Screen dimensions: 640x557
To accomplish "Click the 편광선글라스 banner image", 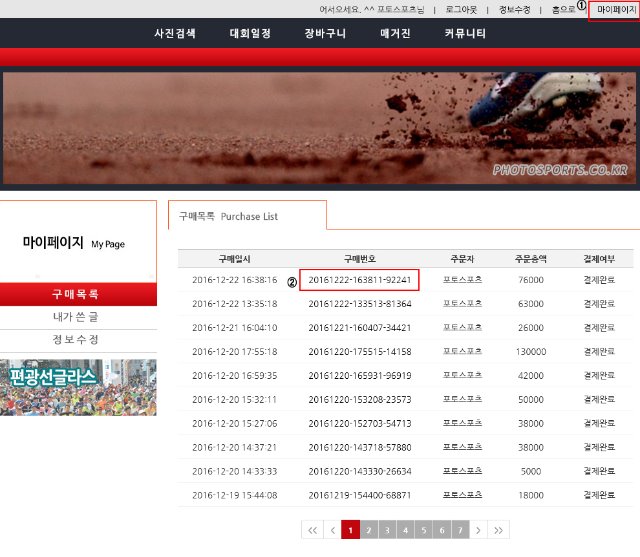I will click(78, 387).
